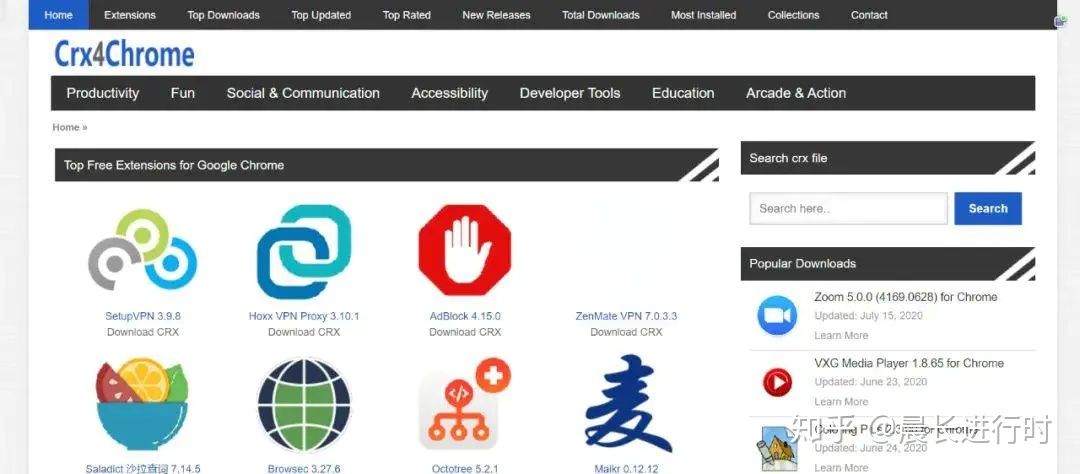Screen dimensions: 1080x474
Task: Open the Octotree orange tree icon
Action: click(x=465, y=404)
